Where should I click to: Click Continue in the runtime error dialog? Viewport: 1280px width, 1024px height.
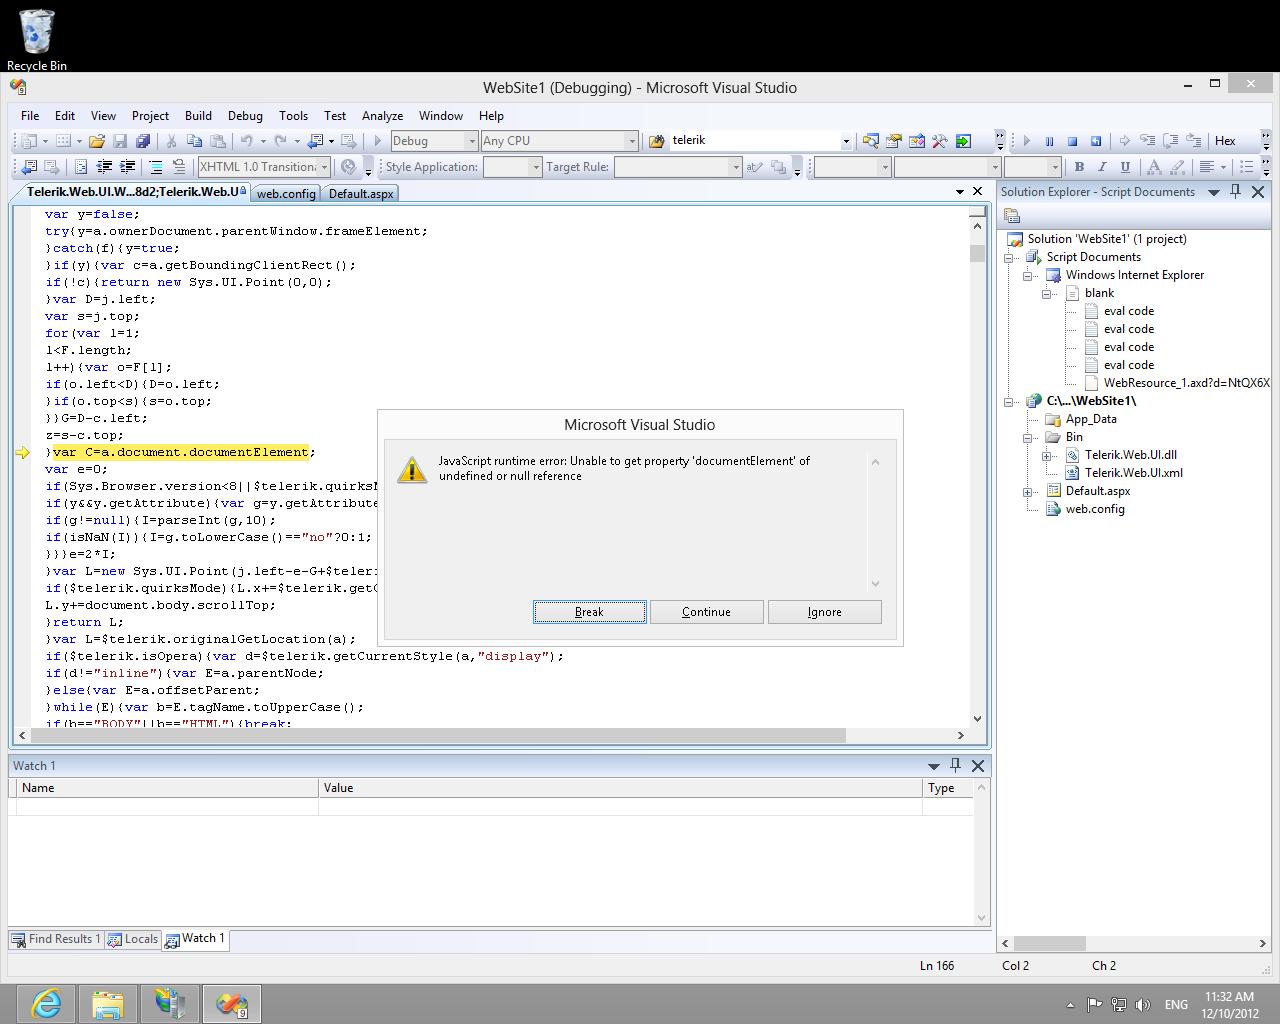coord(706,612)
